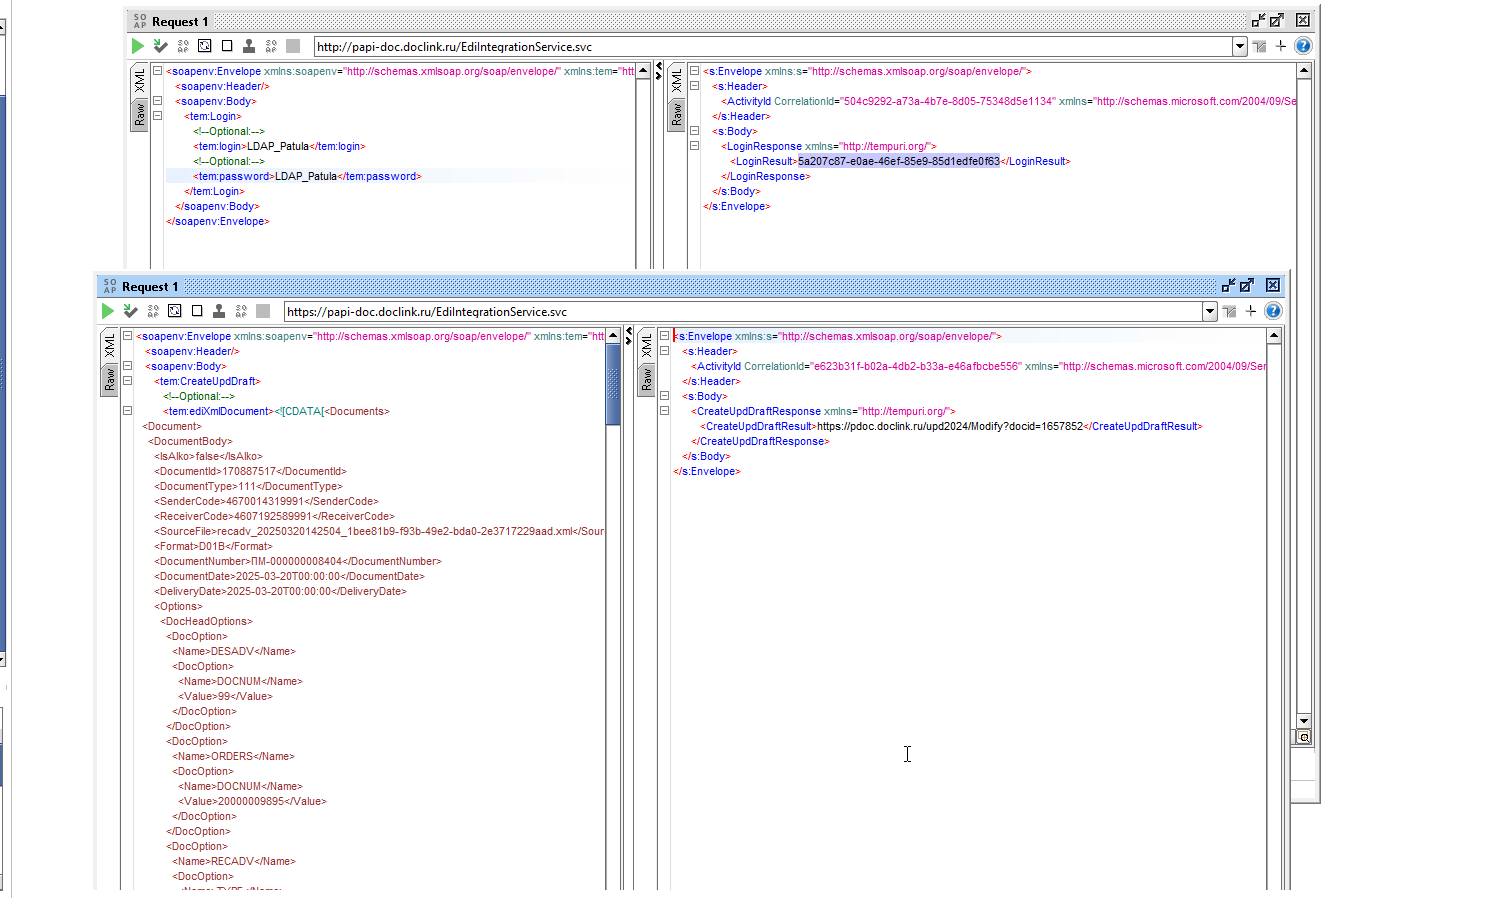Run the CreateUpdDraft request with green arrow
Image resolution: width=1499 pixels, height=898 pixels.
pos(108,311)
